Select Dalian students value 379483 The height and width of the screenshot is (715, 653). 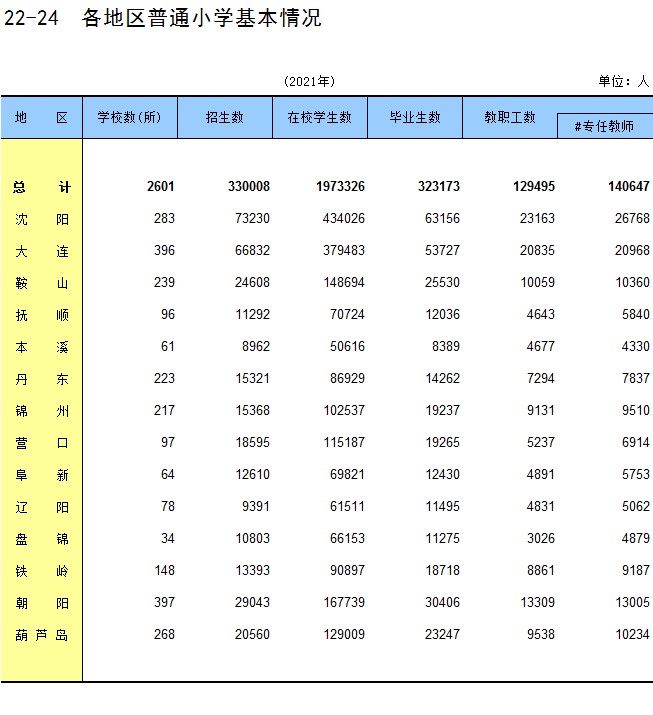(x=344, y=250)
